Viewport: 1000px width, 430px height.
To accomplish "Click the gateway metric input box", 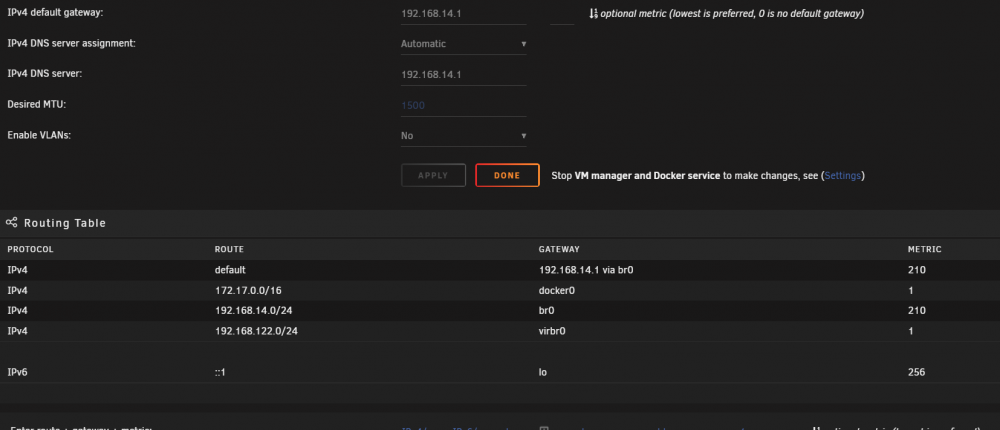I will coord(562,13).
